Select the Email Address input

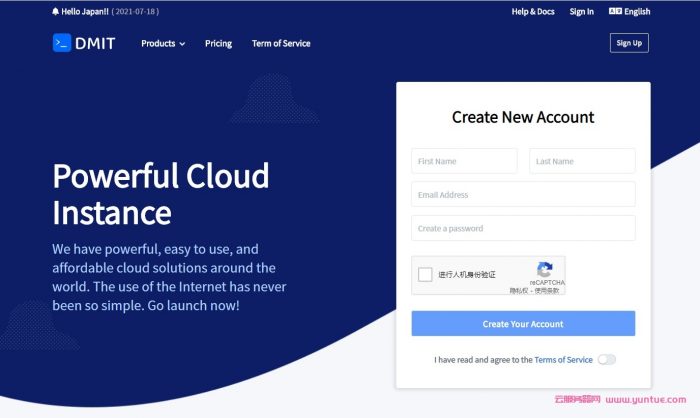point(523,195)
